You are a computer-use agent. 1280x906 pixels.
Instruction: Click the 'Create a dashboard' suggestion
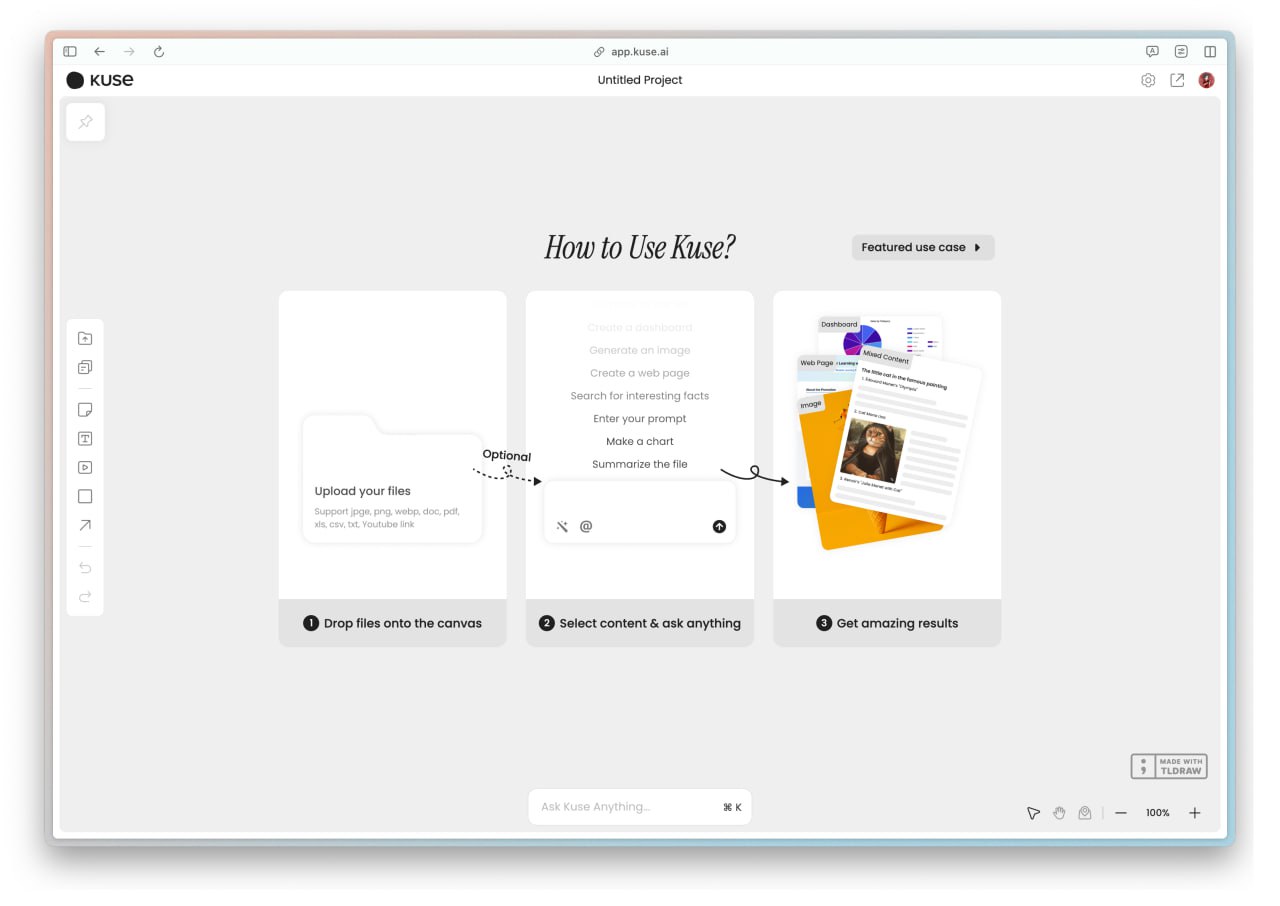point(640,327)
